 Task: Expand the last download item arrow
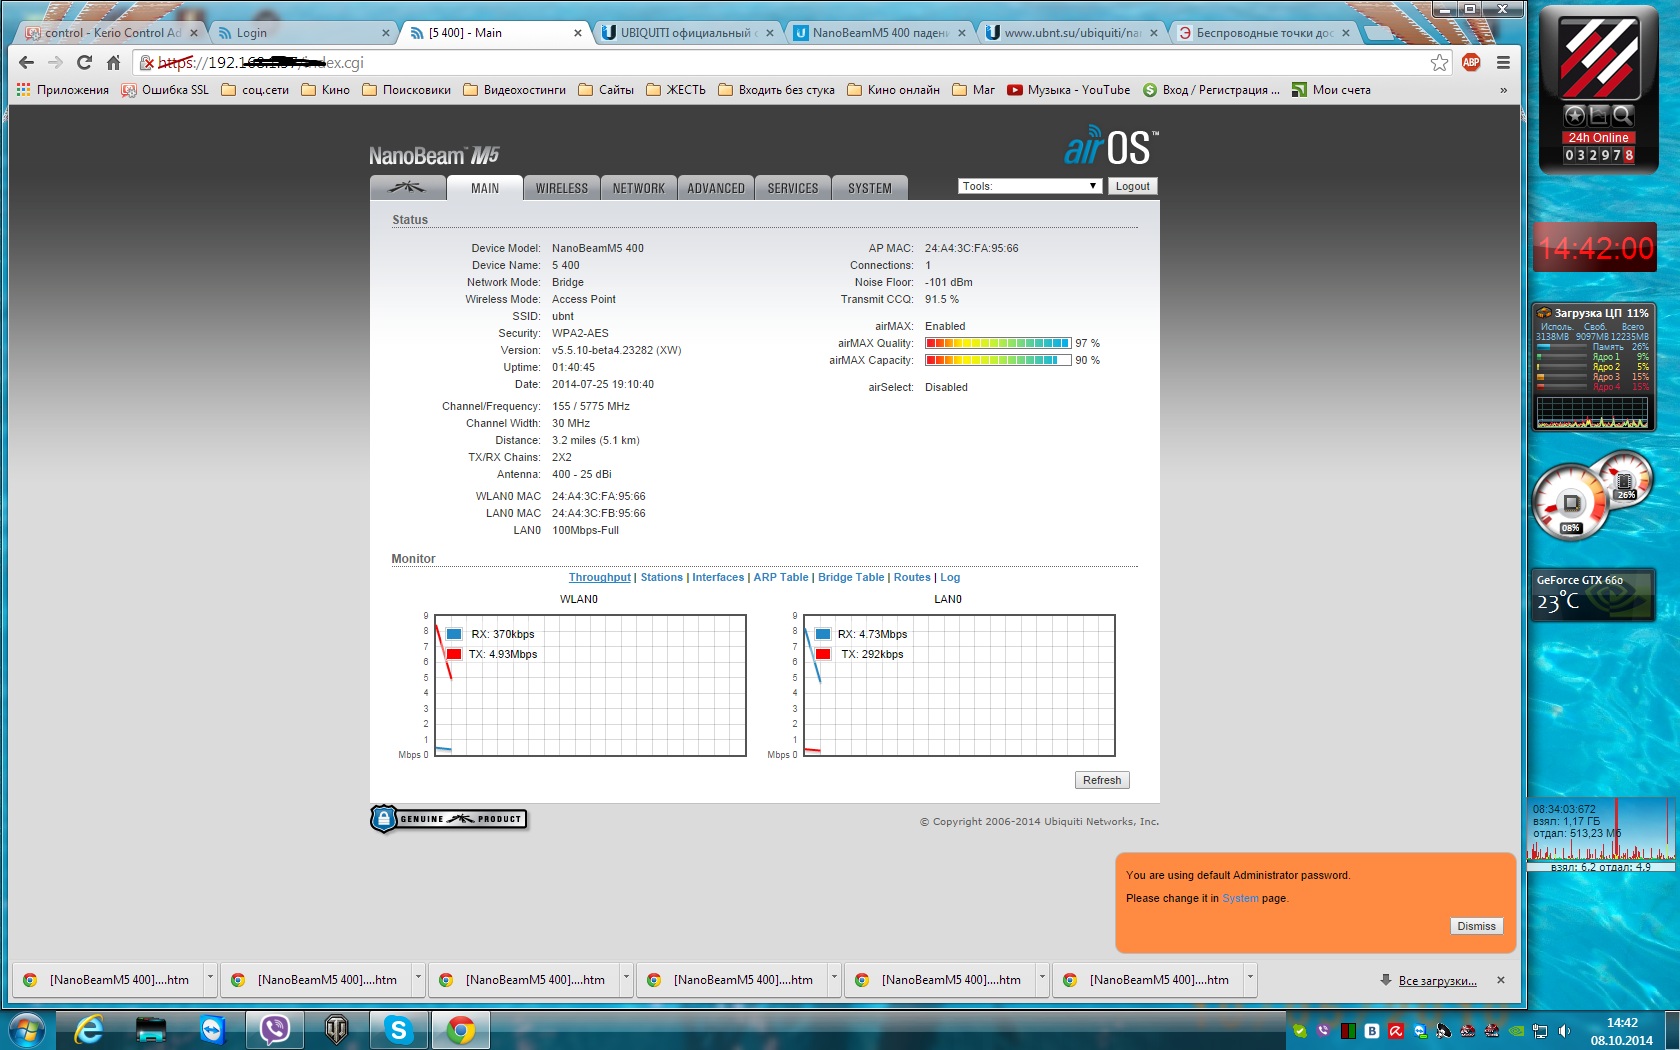(x=1250, y=978)
